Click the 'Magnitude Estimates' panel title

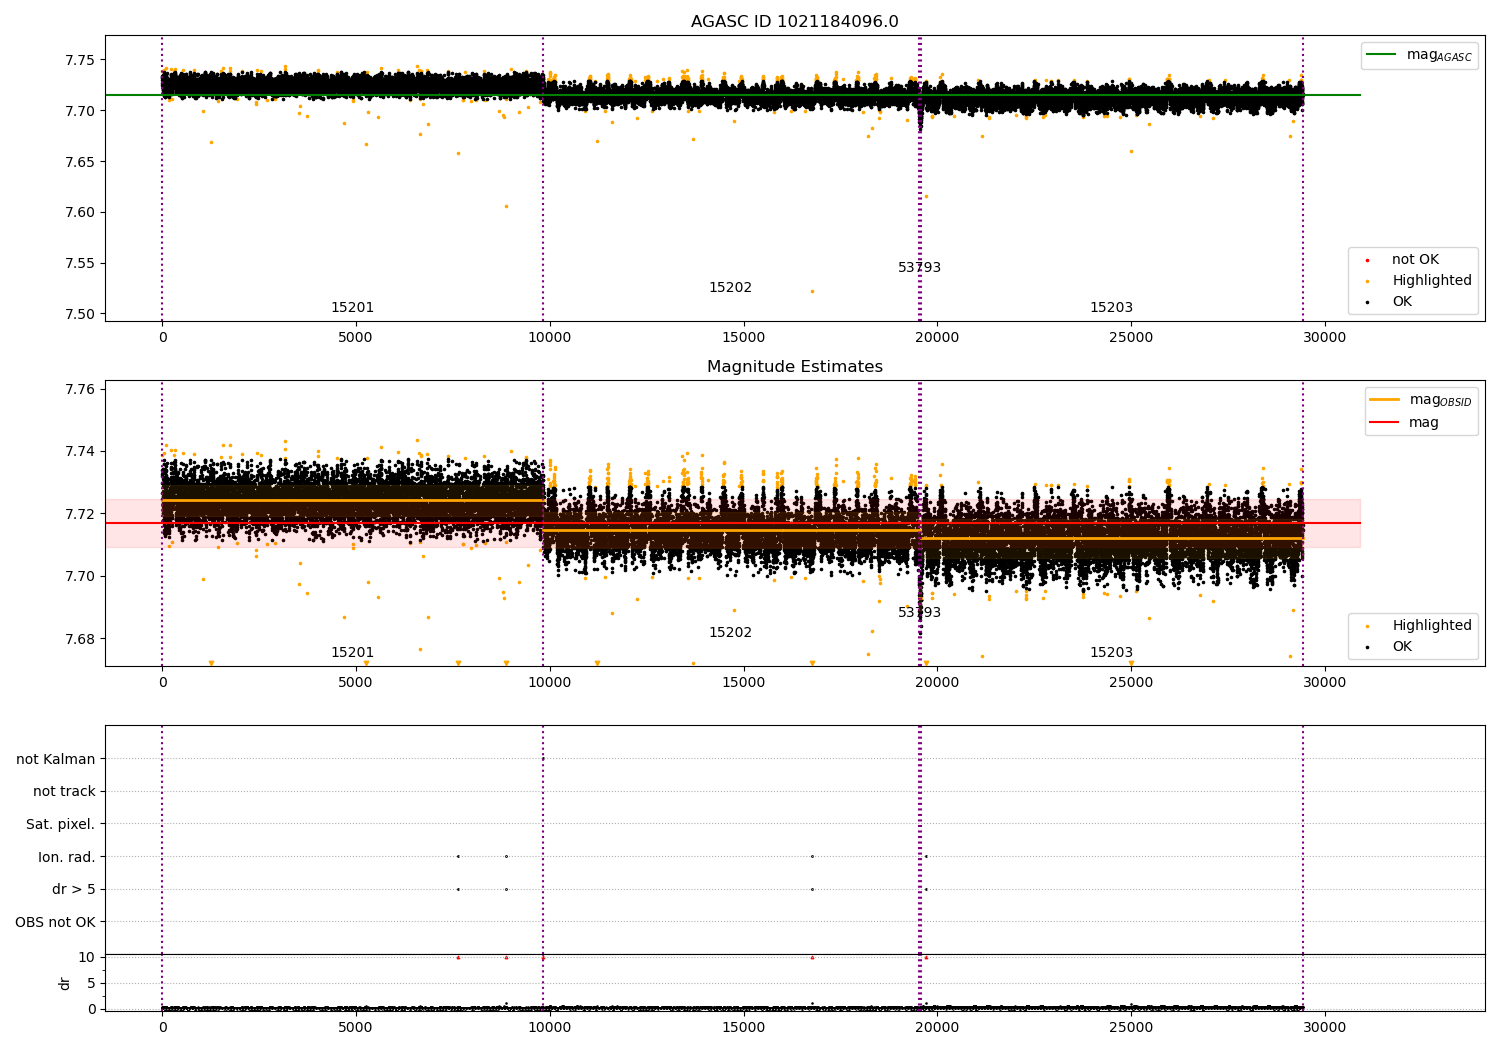pos(794,367)
